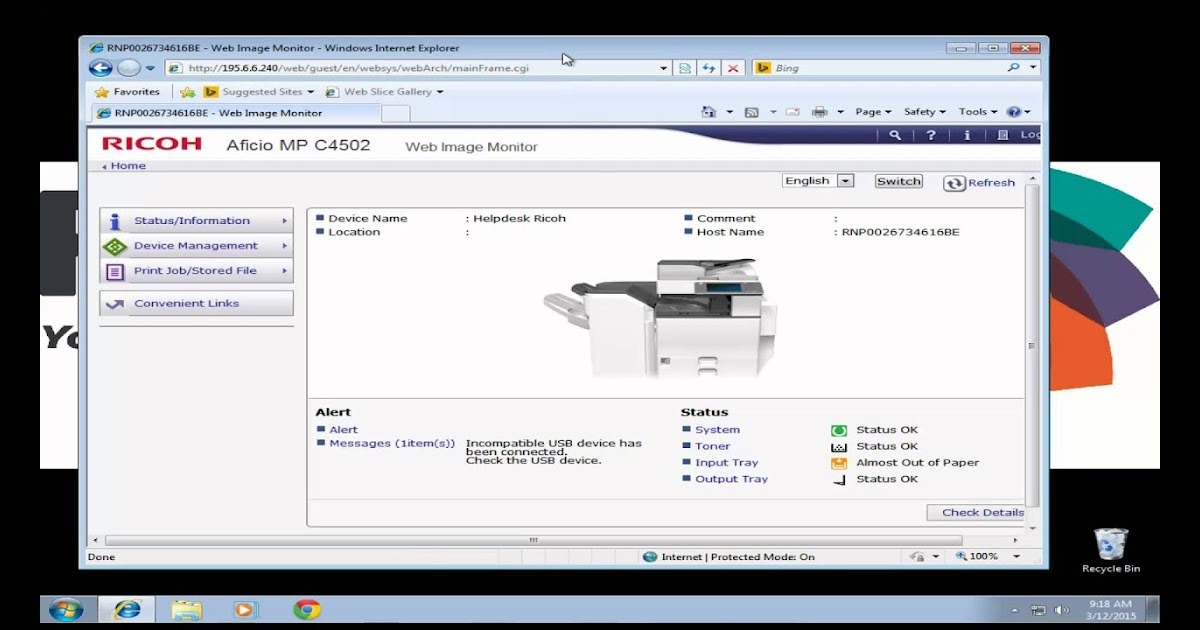1200x630 pixels.
Task: Open the Safety menu
Action: pyautogui.click(x=925, y=112)
